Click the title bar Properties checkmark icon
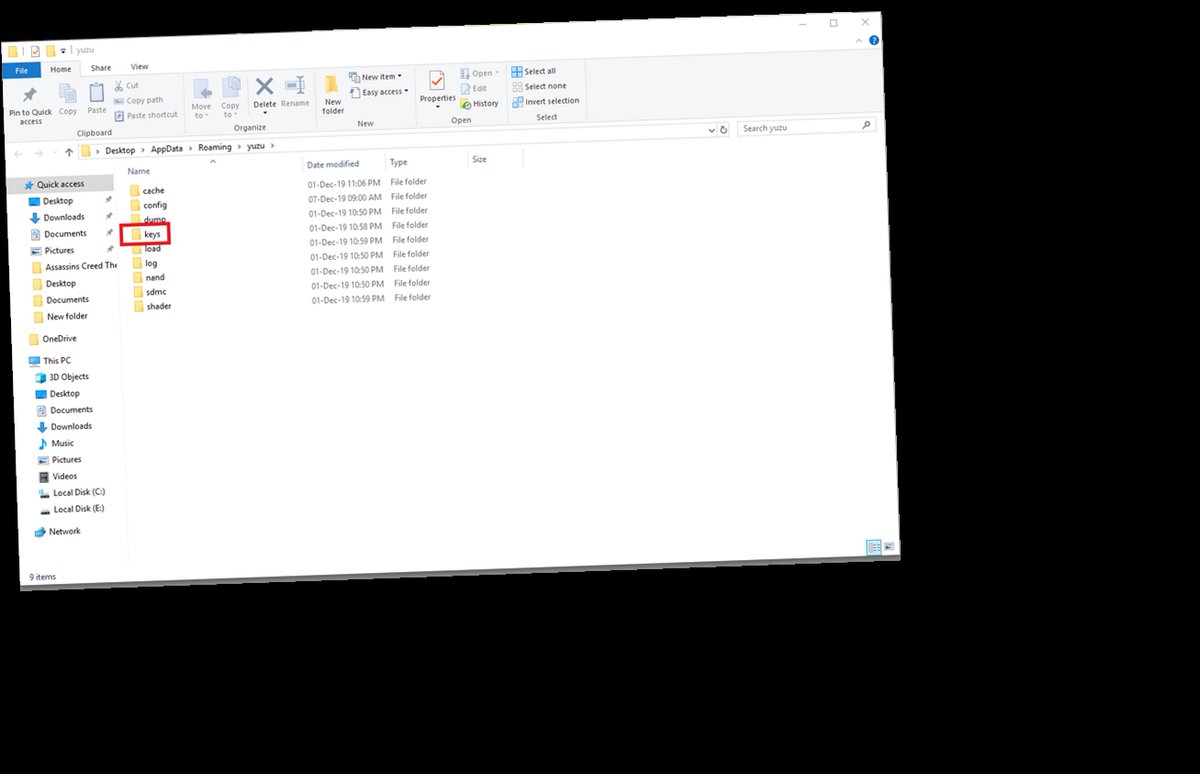The height and width of the screenshot is (774, 1200). click(x=35, y=51)
